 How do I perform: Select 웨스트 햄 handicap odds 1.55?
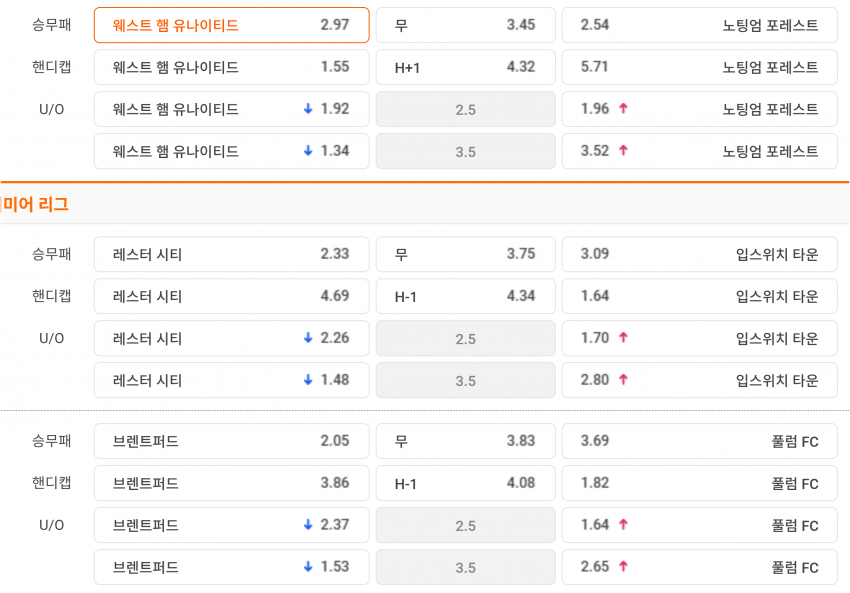(x=231, y=67)
